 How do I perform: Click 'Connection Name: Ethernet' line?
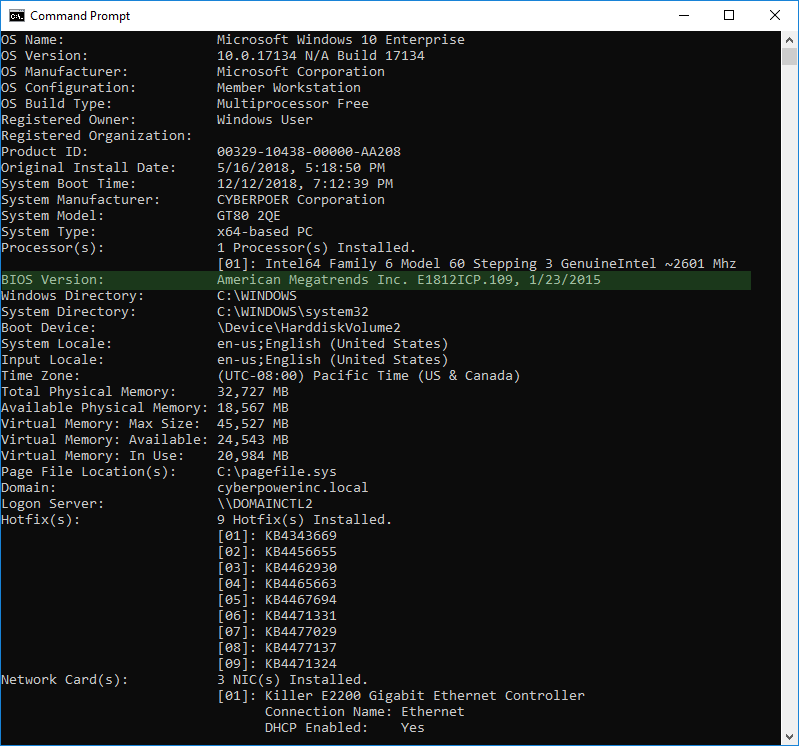click(365, 712)
